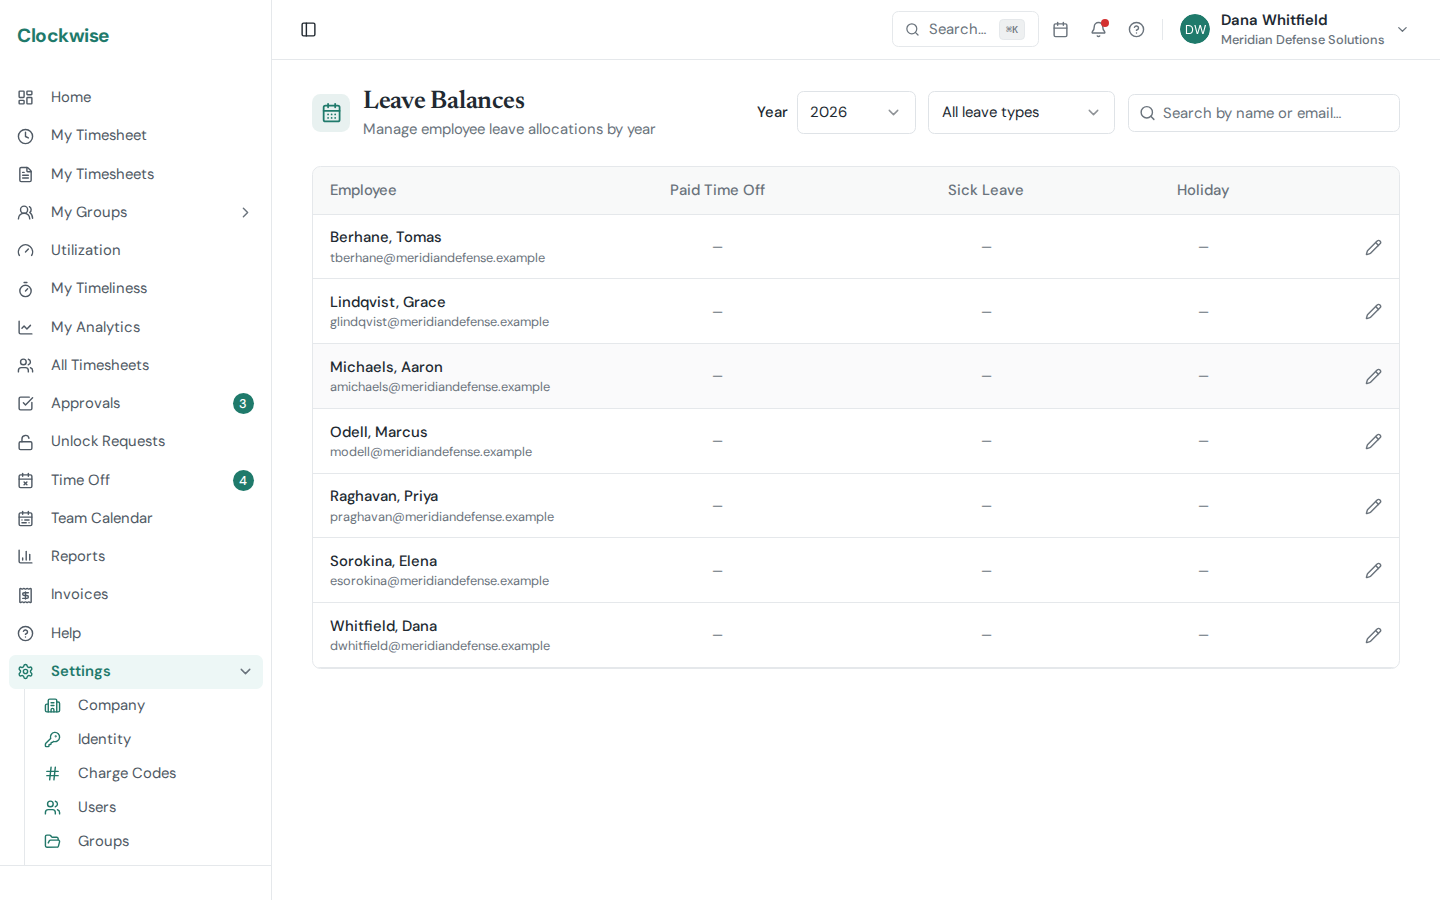
Task: Edit leave balance for Raghavan, Priya
Action: pos(1374,506)
